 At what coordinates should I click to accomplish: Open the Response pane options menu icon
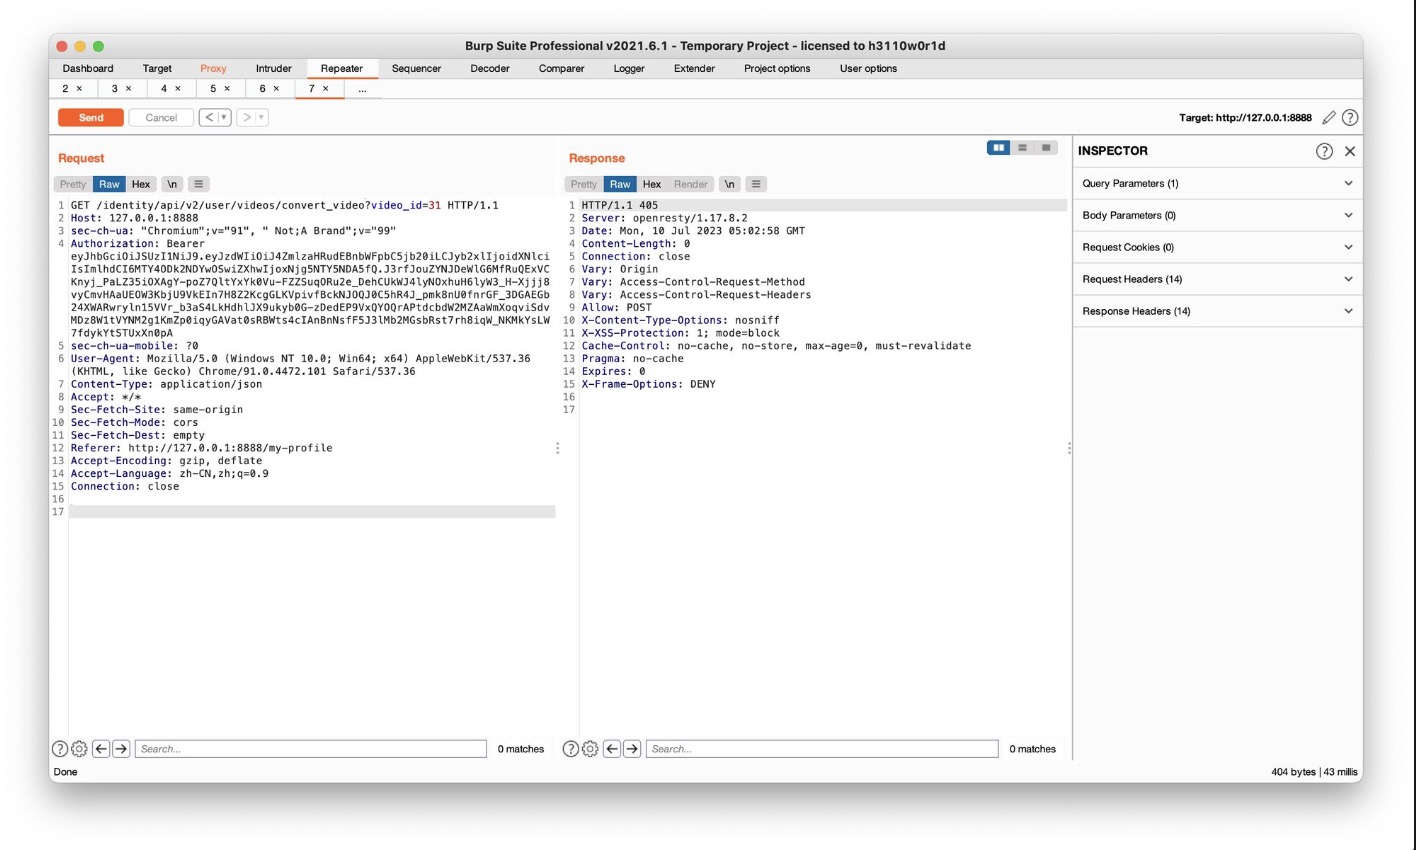coord(756,184)
